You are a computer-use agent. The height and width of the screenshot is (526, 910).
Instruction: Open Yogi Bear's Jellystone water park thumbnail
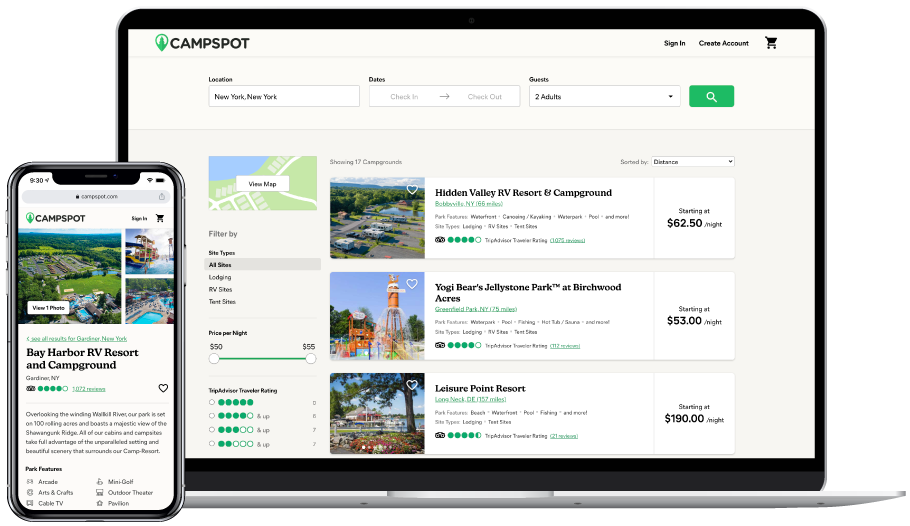coord(377,316)
